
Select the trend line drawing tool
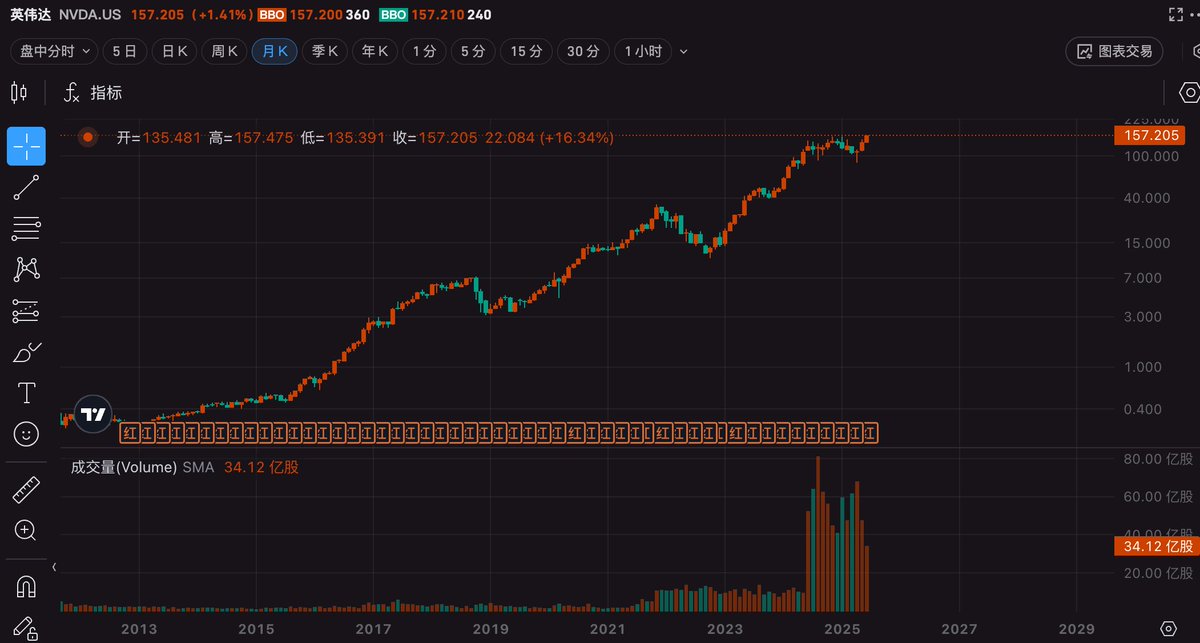[26, 188]
